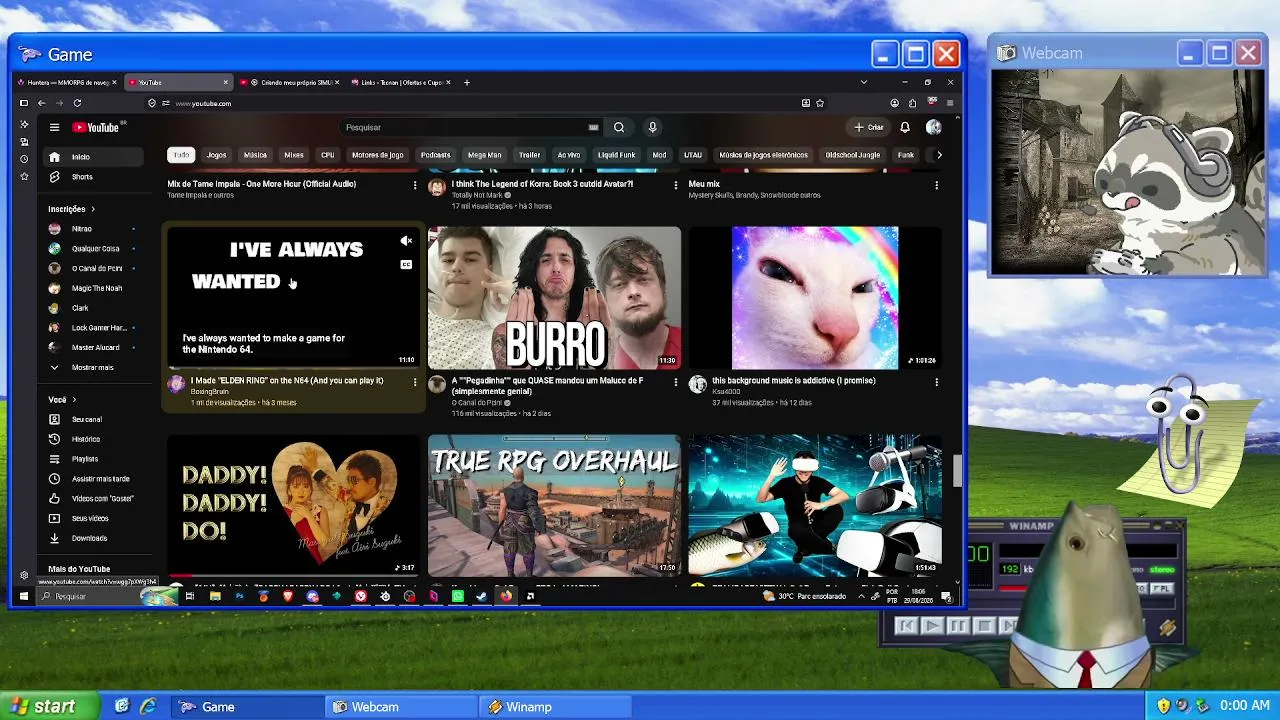Select the Liquid Funk filter chip
The image size is (1280, 720).
[616, 155]
